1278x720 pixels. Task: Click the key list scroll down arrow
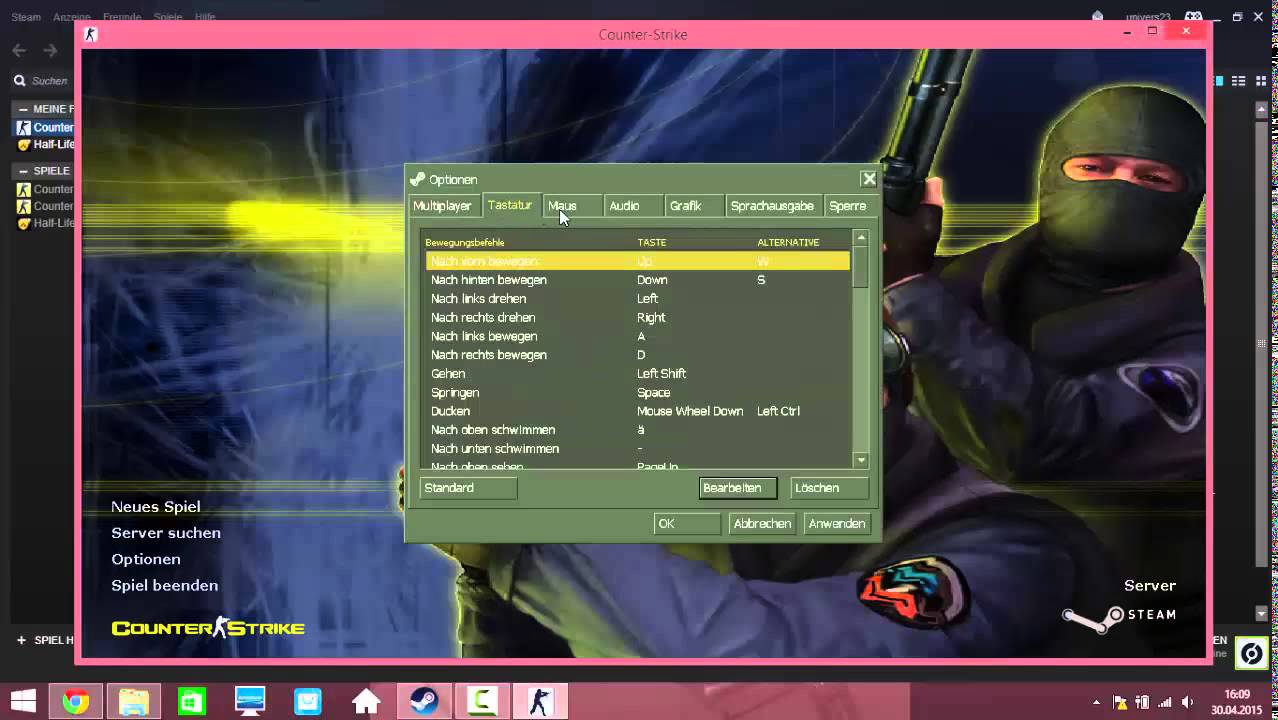tap(861, 460)
